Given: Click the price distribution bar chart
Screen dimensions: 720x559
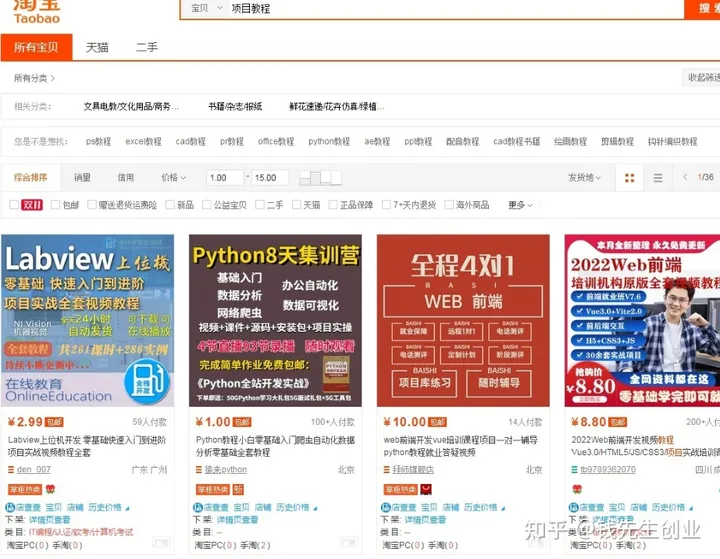Looking at the screenshot, I should pos(321,178).
